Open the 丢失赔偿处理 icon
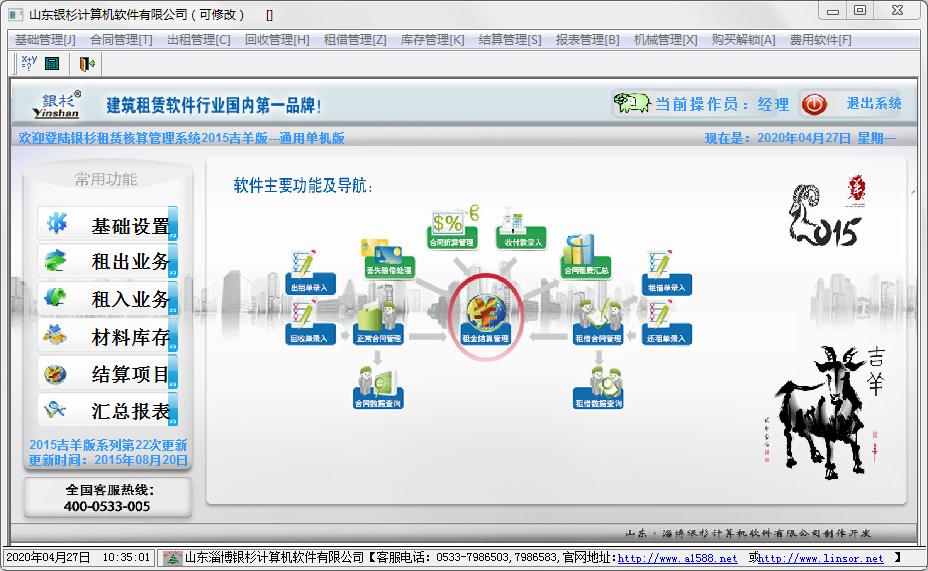928x571 pixels. click(x=389, y=259)
